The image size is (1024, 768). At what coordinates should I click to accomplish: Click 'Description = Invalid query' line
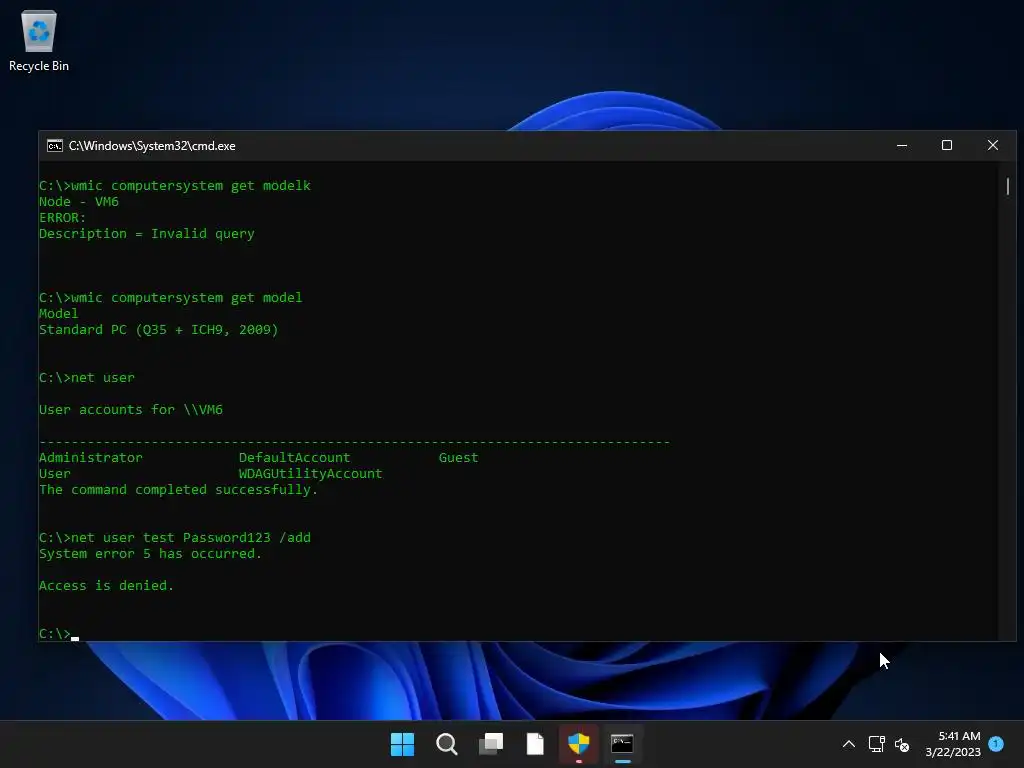coord(147,234)
